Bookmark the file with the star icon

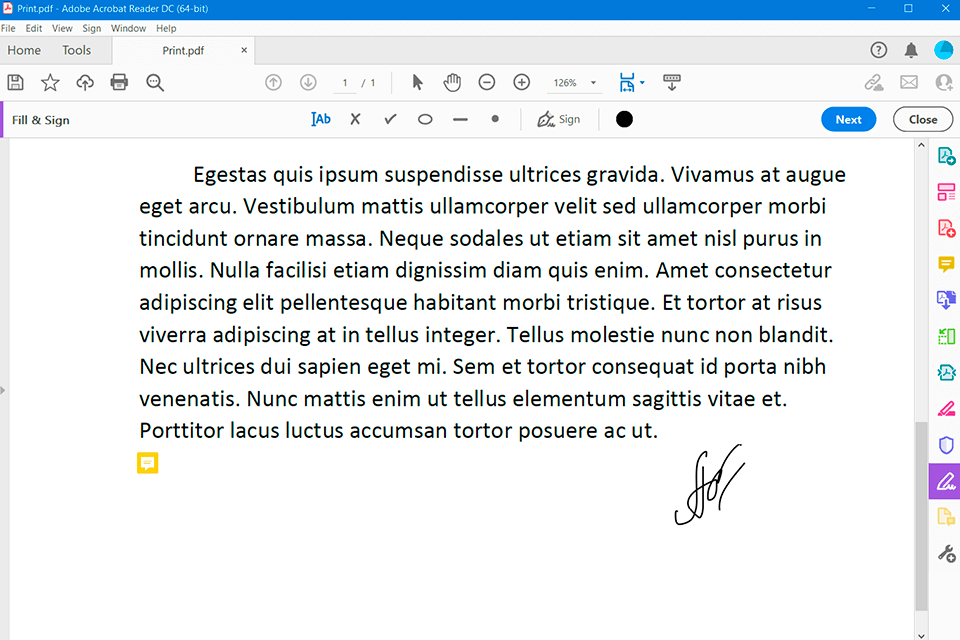(50, 83)
